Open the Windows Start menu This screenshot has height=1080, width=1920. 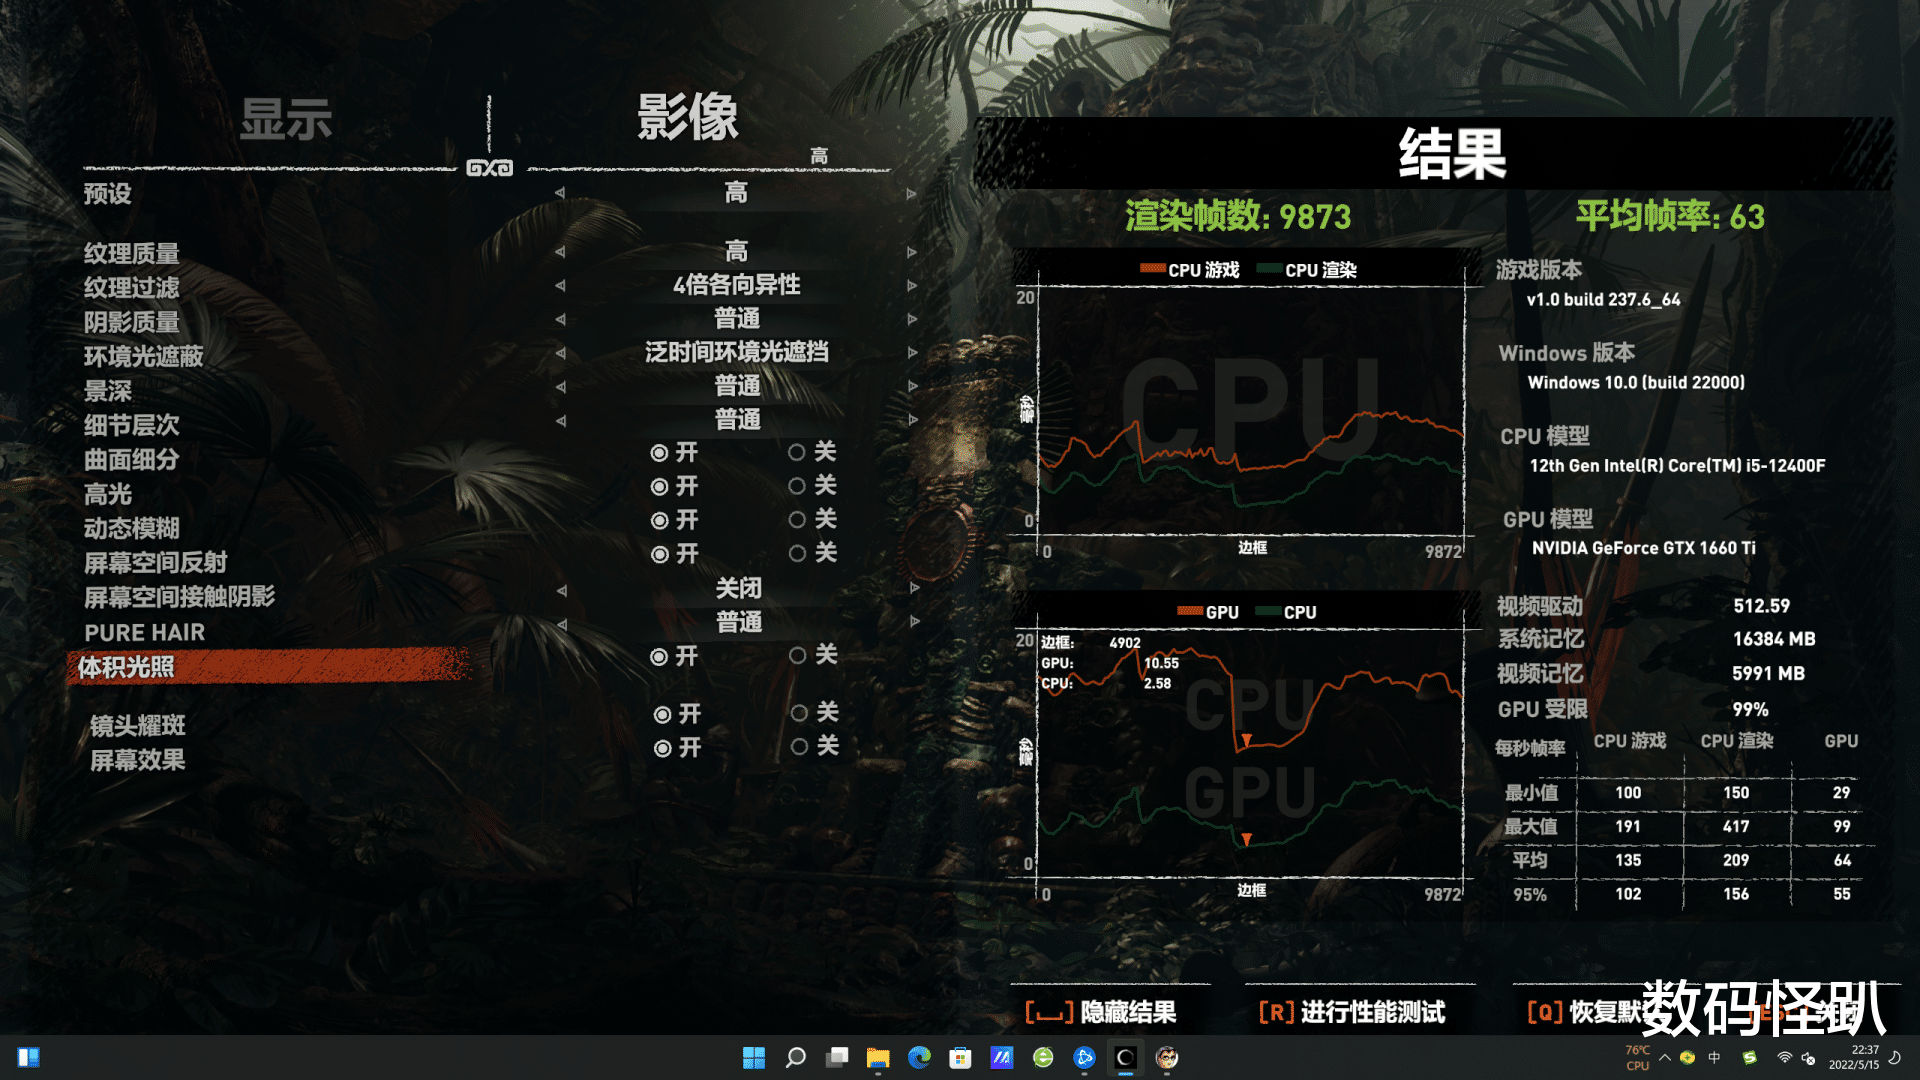(755, 1058)
